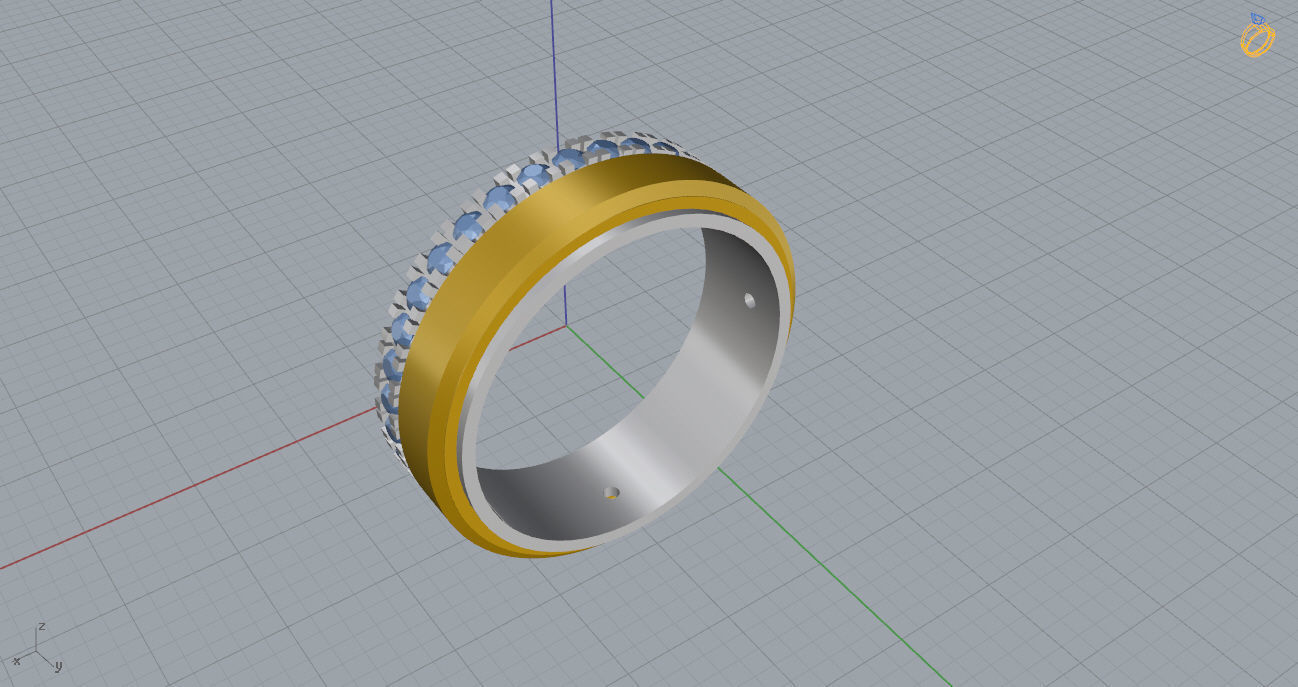This screenshot has width=1298, height=687.
Task: Click the small hole at the inner band's bottom
Action: pos(611,492)
